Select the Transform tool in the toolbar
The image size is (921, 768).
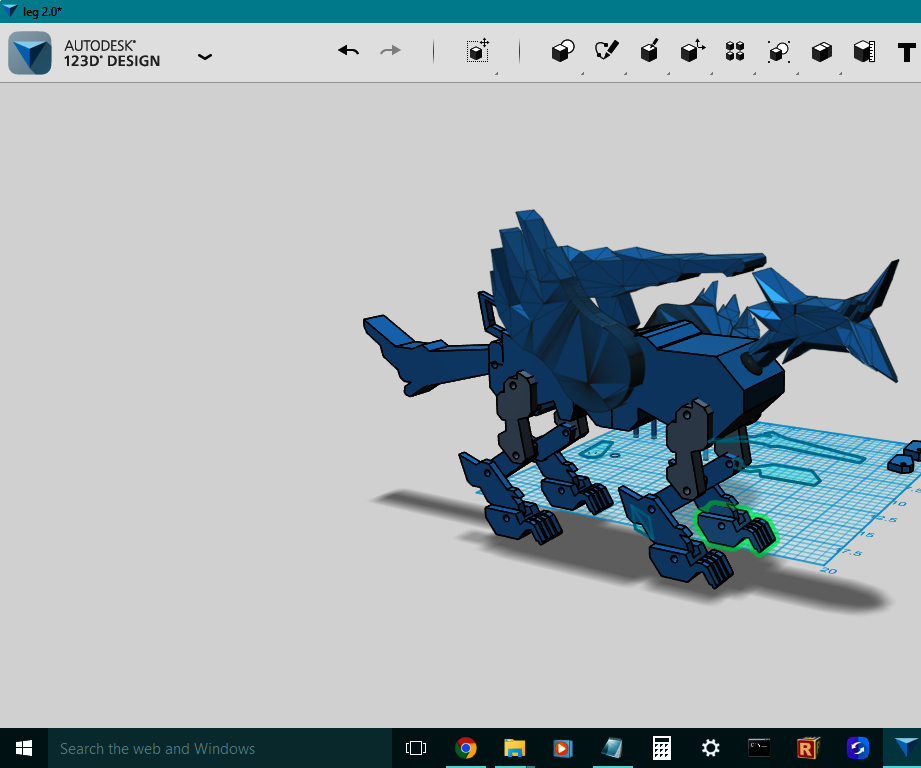[477, 51]
